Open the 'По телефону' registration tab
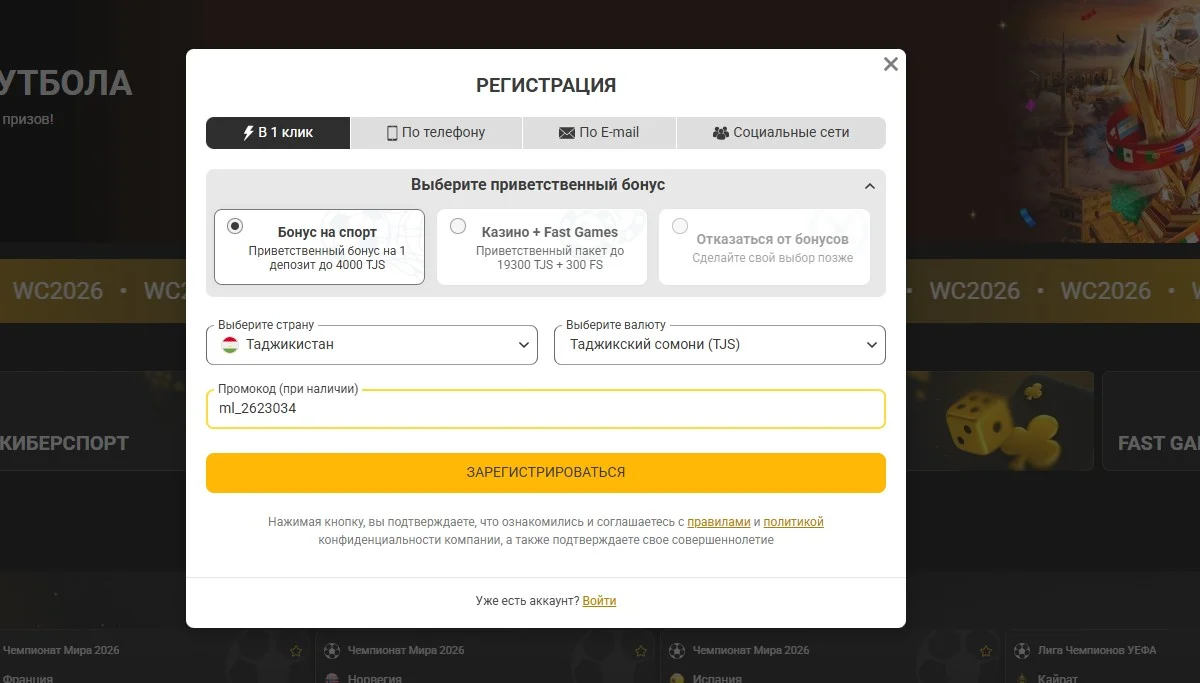1200x683 pixels. tap(436, 132)
